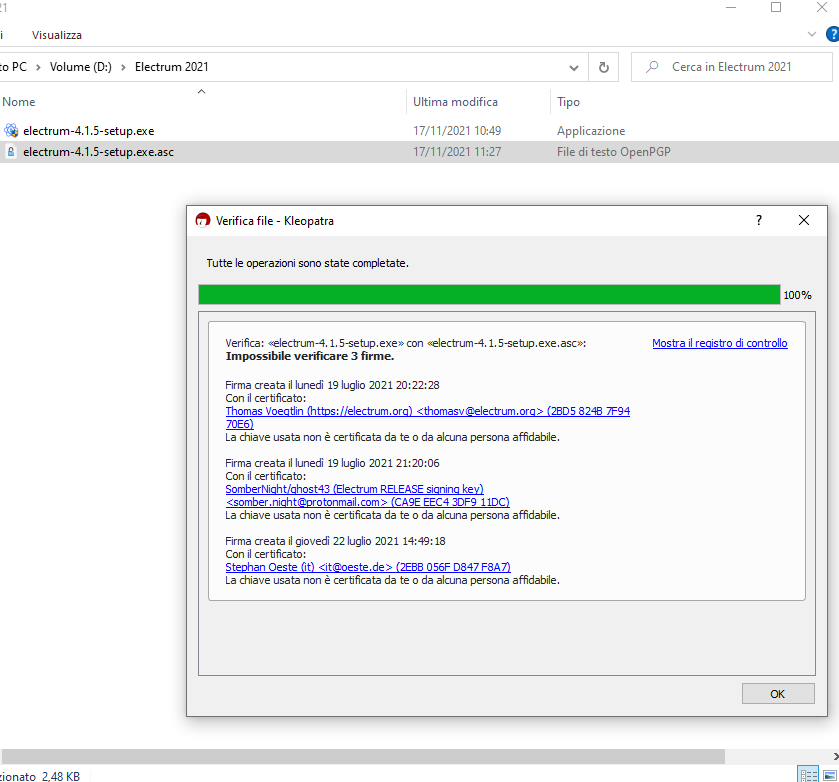This screenshot has width=839, height=782.
Task: Click the 17/11/2021 10:49 date cell
Action: [x=457, y=131]
